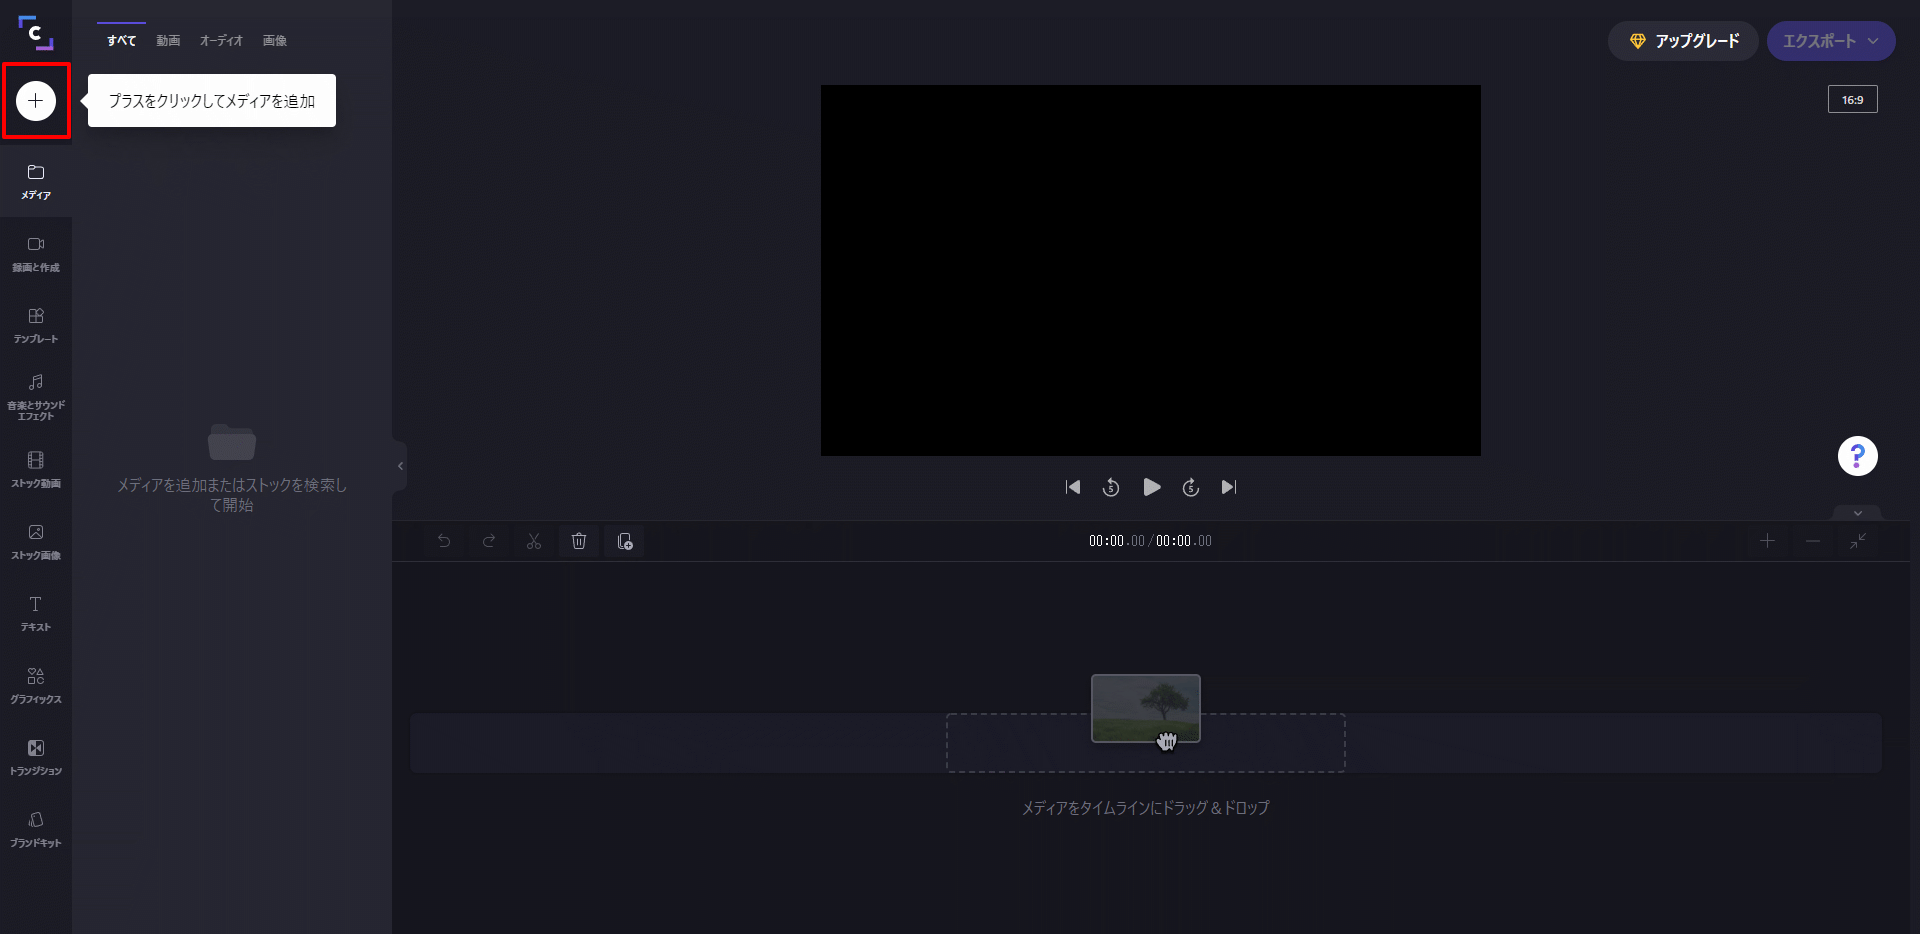
Task: Play the video preview
Action: pos(1151,487)
